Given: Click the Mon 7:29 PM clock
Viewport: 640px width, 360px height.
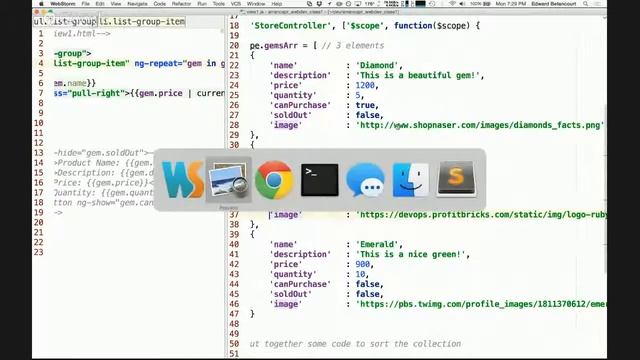Looking at the screenshot, I should [510, 4].
